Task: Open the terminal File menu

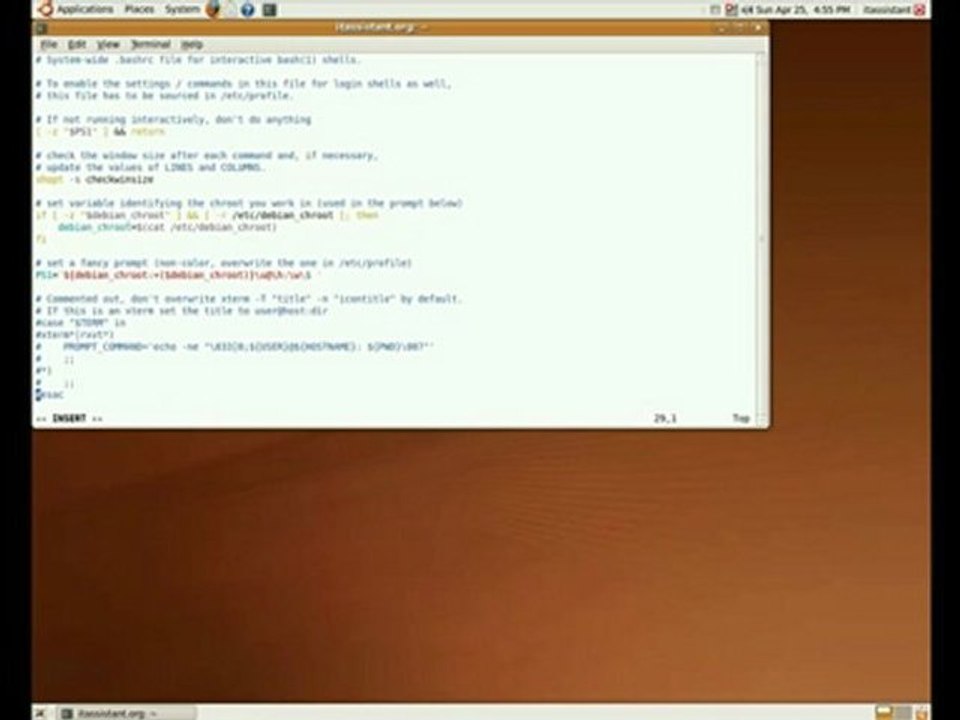Action: pyautogui.click(x=48, y=44)
